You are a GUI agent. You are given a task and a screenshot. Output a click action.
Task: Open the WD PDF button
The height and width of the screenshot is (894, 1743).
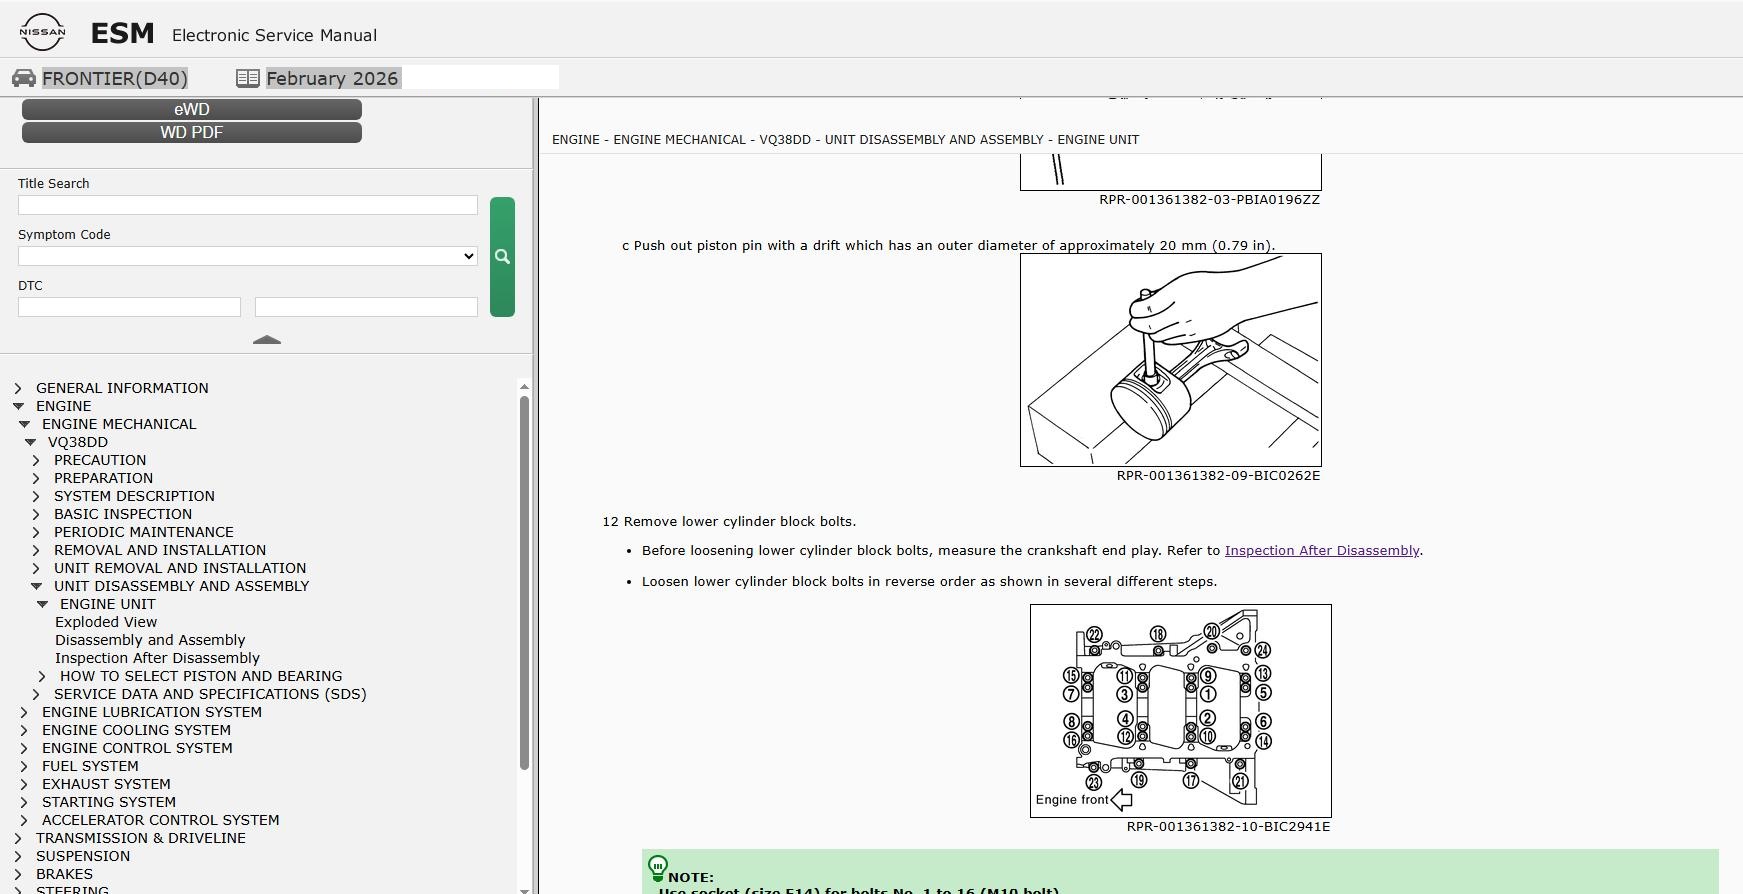192,132
